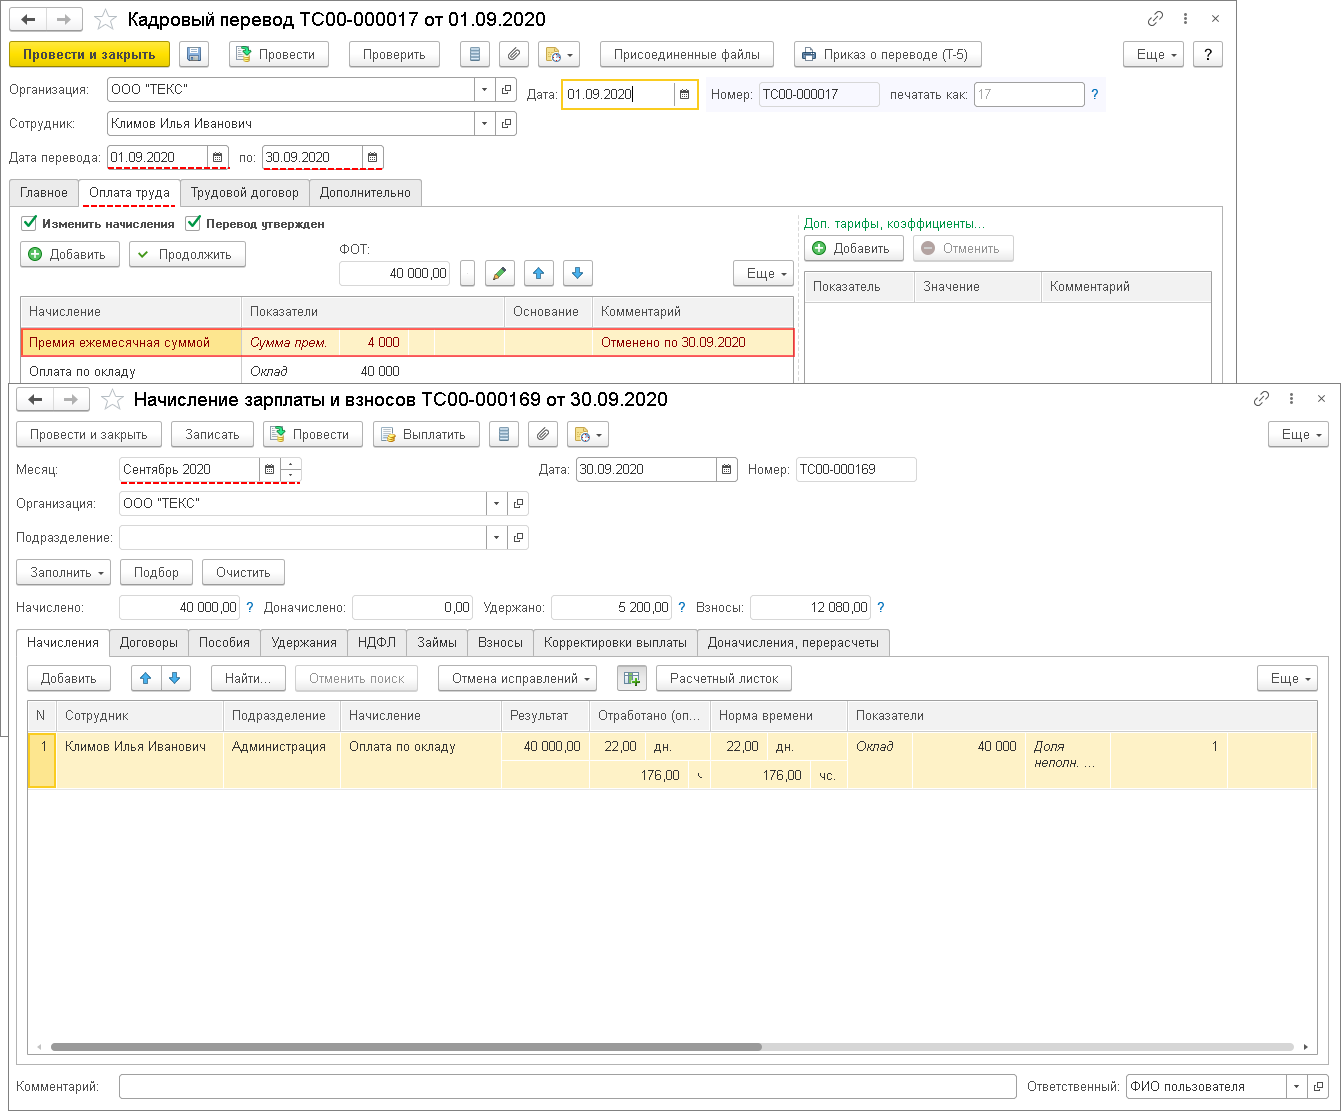Open the Организация link icon in payroll form
The width and height of the screenshot is (1341, 1111).
[518, 504]
